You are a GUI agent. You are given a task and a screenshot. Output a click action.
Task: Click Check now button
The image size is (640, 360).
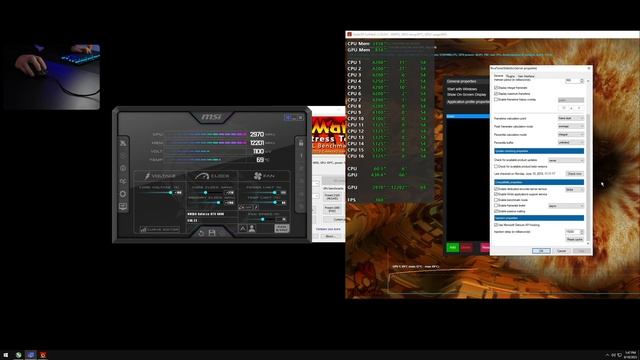coord(575,174)
